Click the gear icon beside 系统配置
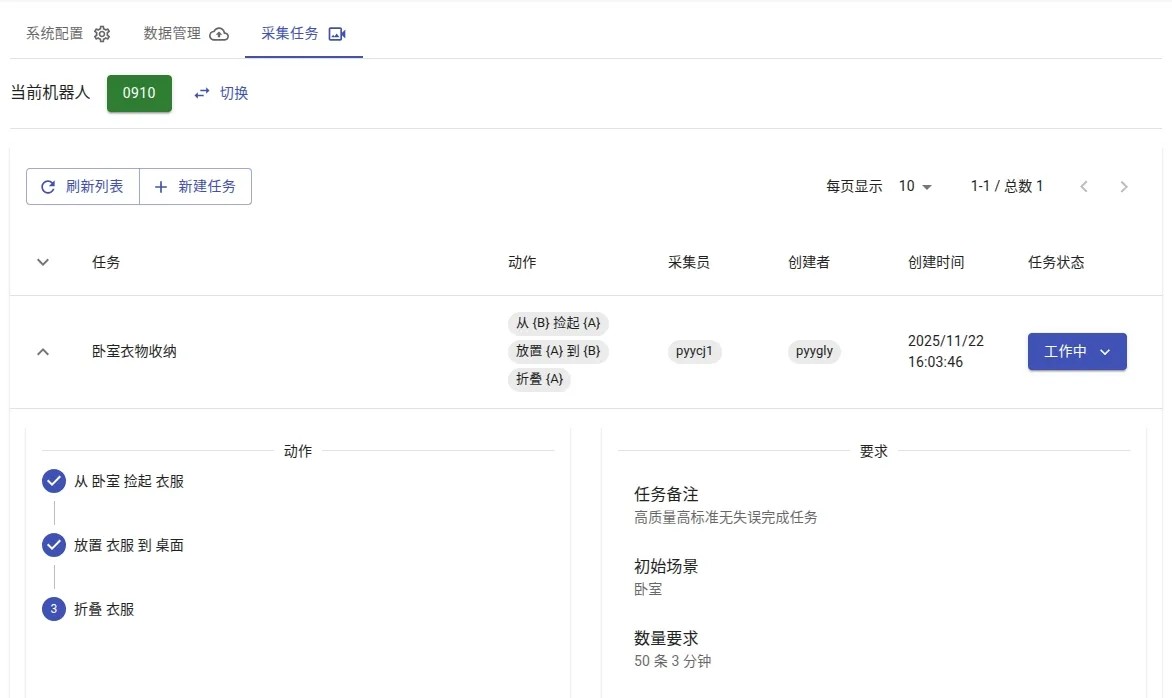 click(102, 34)
